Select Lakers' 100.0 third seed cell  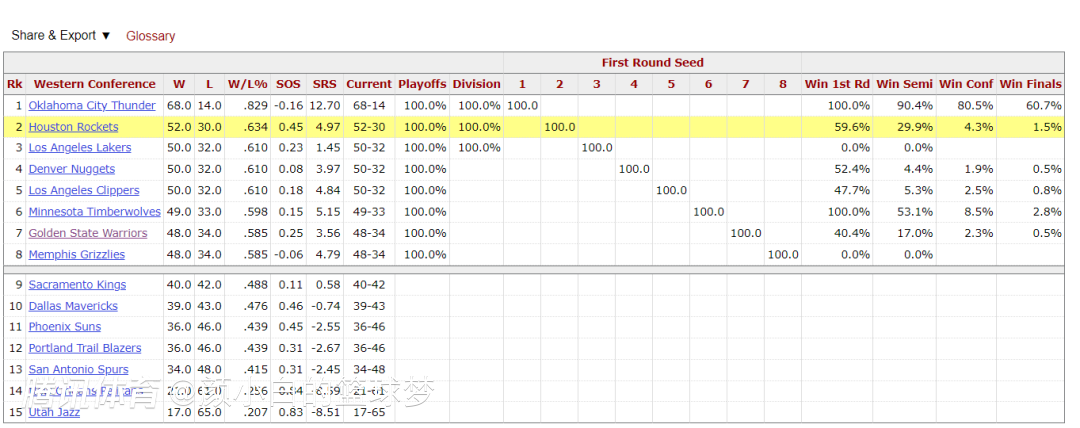(x=596, y=147)
